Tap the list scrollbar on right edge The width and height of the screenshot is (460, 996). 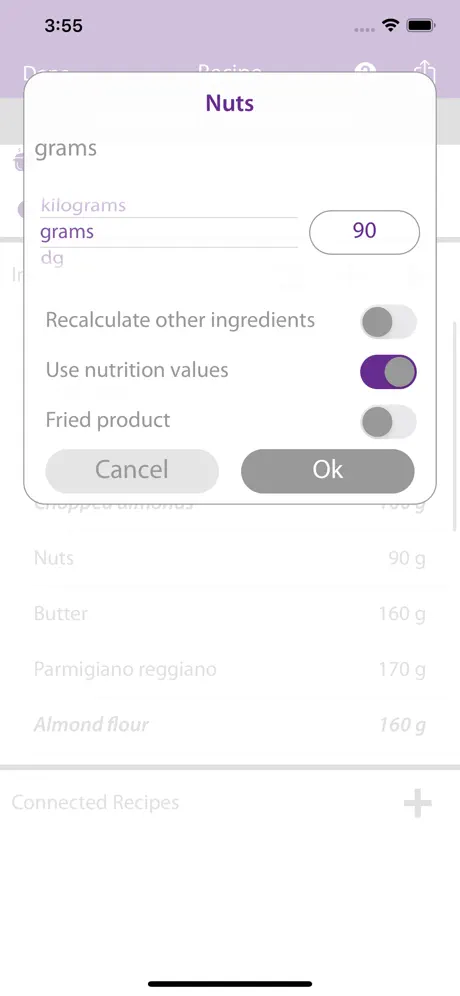456,426
